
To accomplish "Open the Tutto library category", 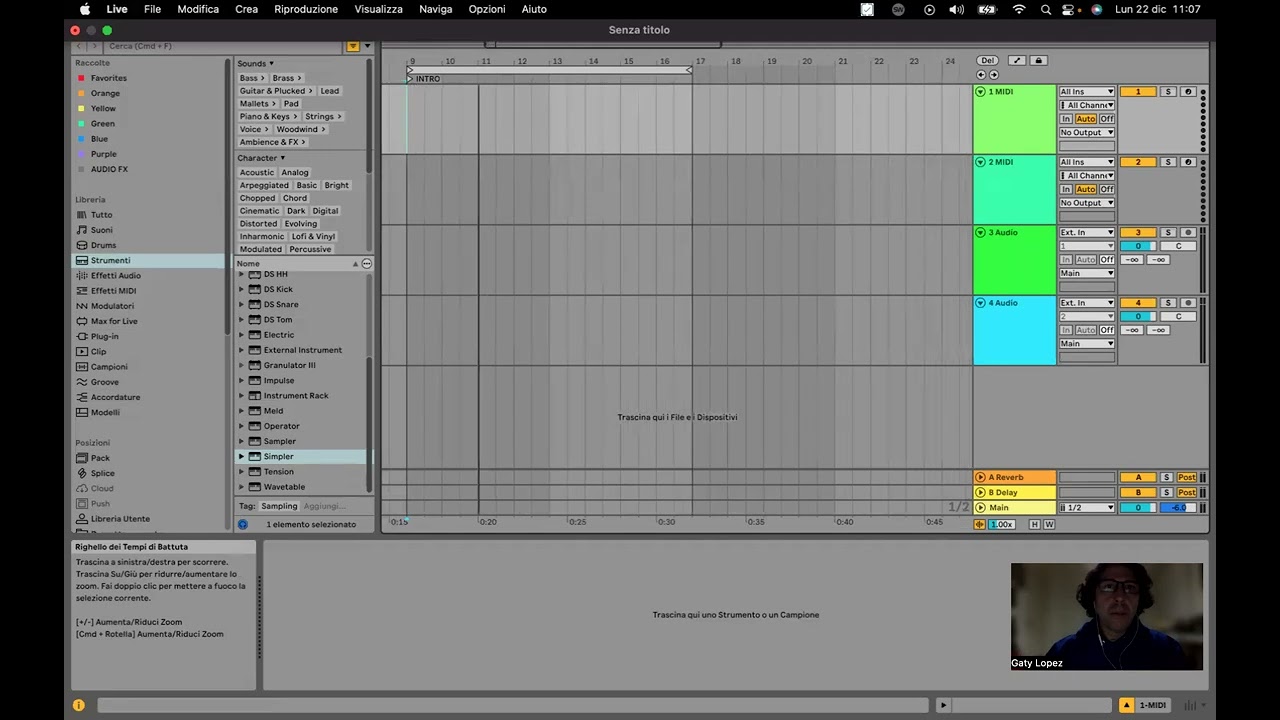I will 101,214.
